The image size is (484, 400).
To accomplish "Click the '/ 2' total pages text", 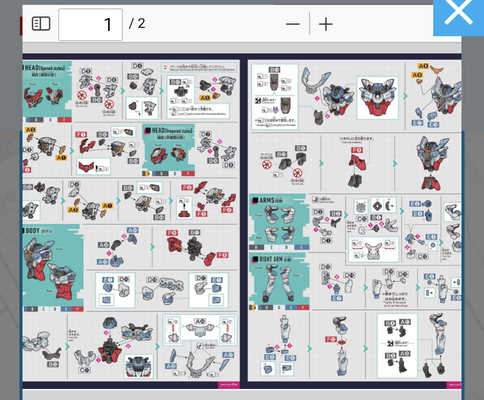I will [x=137, y=24].
